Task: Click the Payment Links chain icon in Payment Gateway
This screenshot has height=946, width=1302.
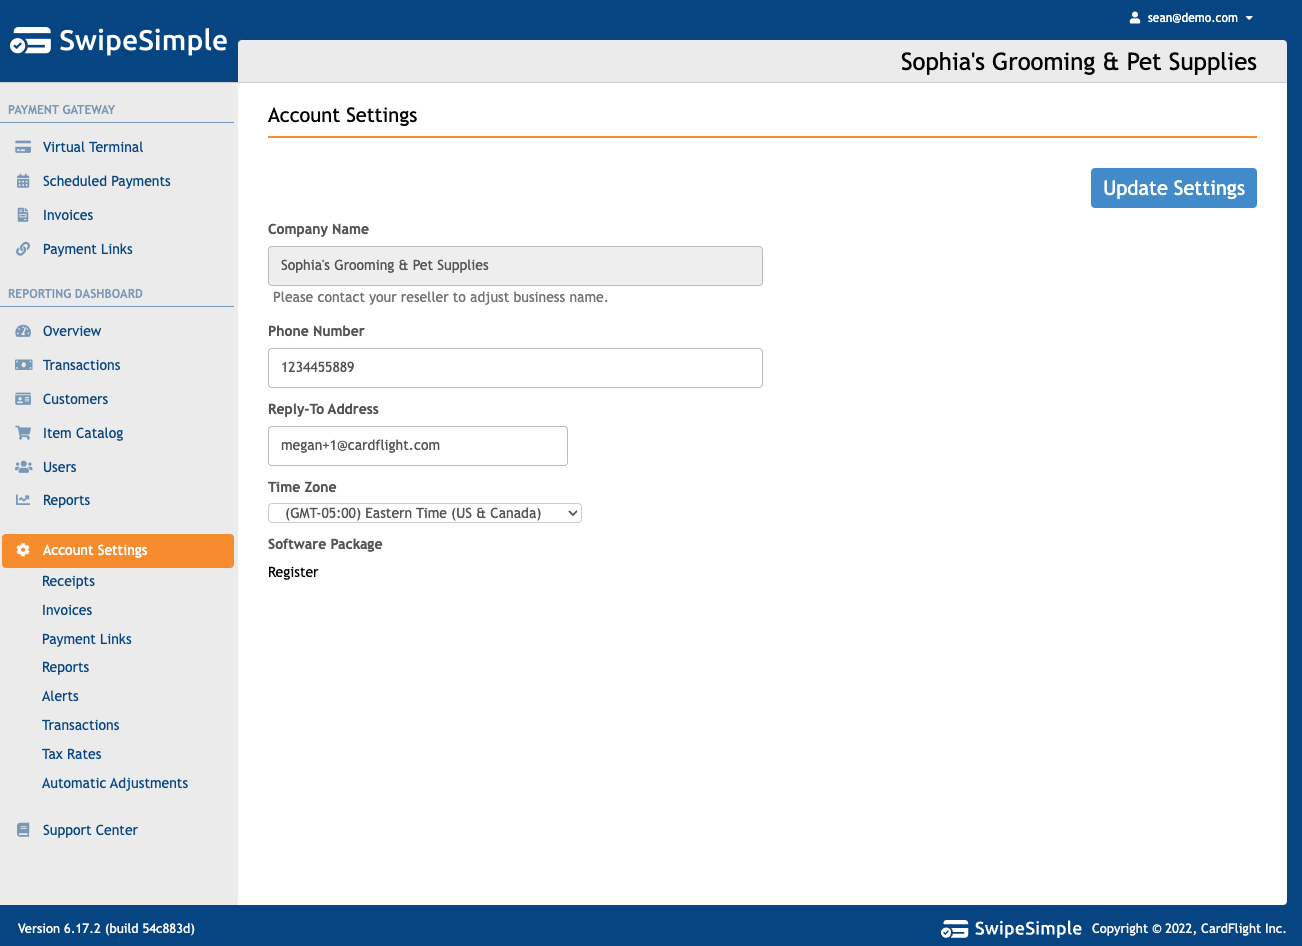Action: (23, 249)
